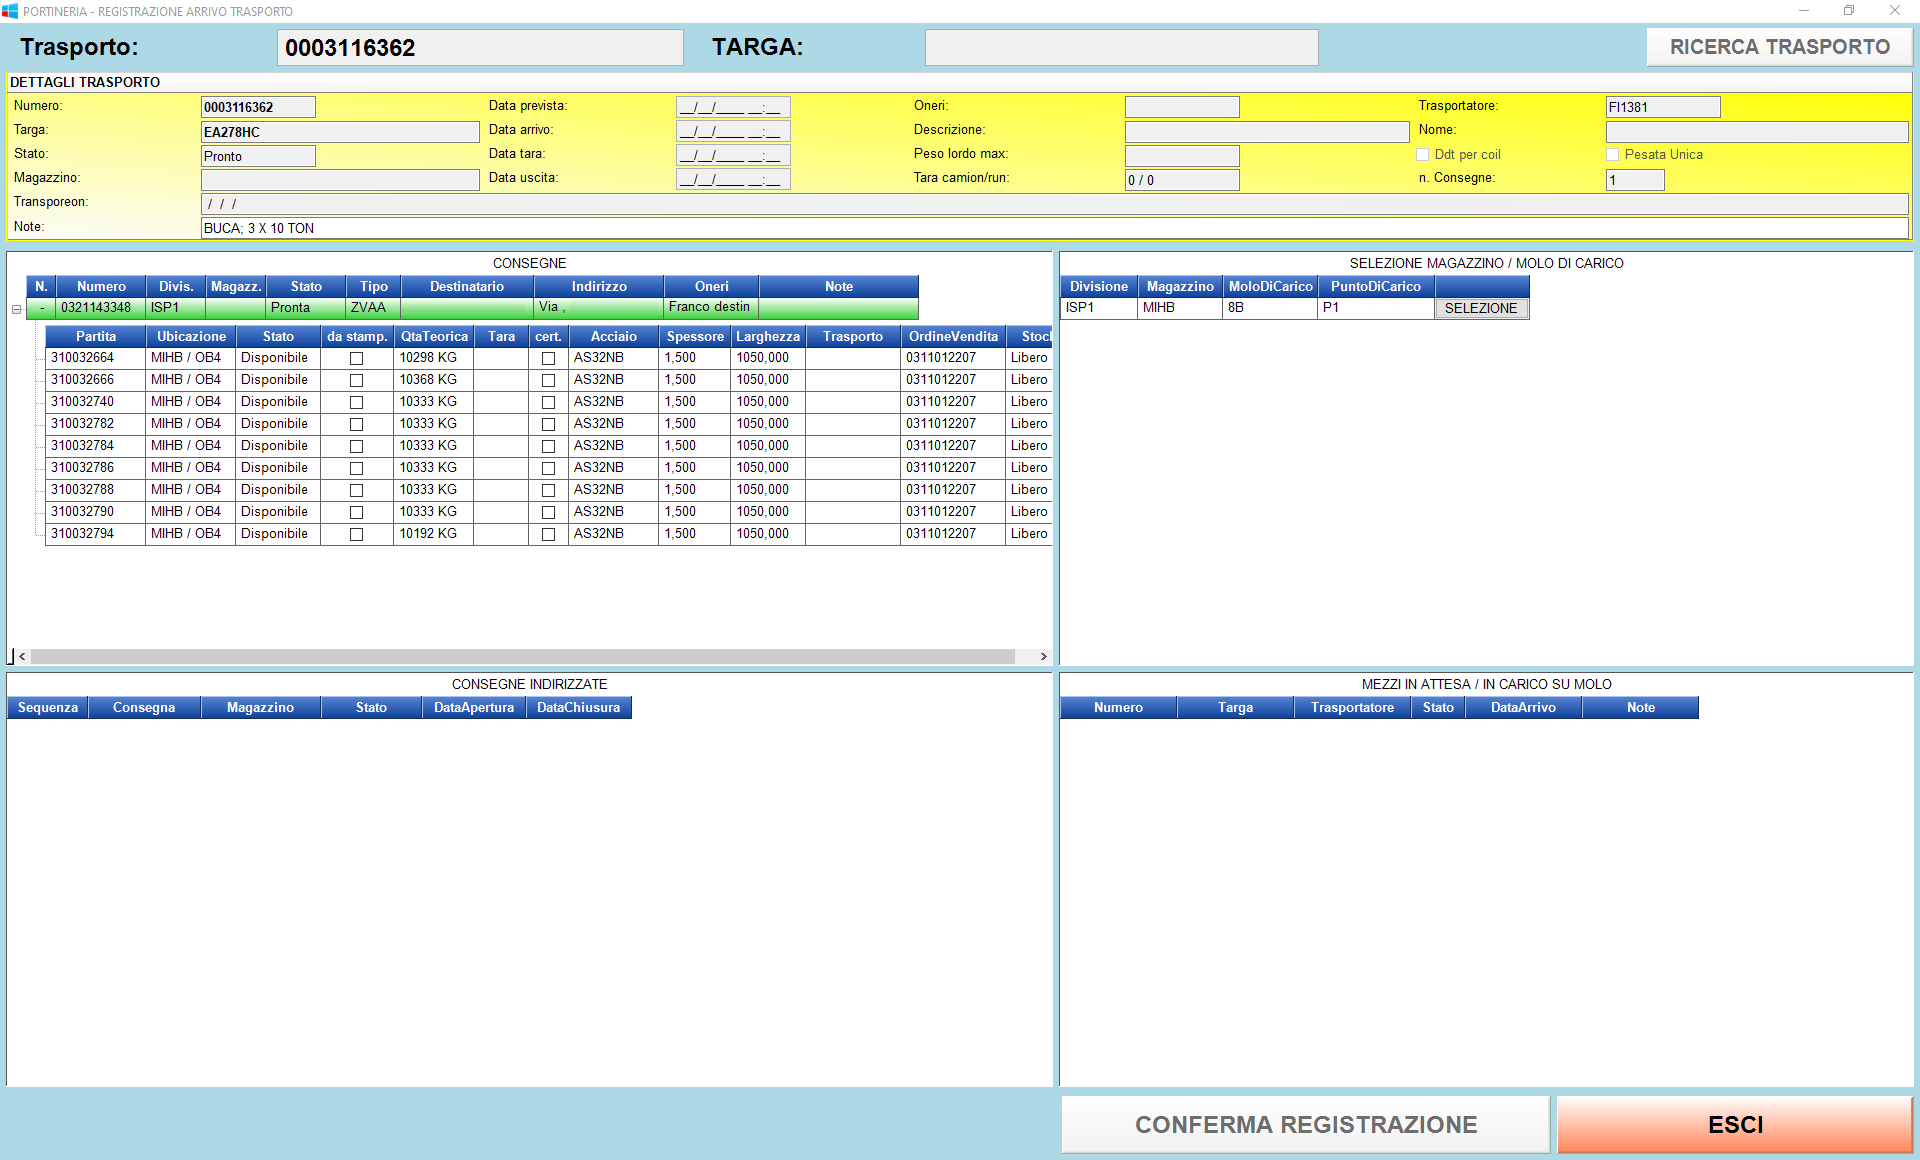Screen dimensions: 1920x1160
Task: Click the n. Consegne field
Action: tap(1635, 180)
